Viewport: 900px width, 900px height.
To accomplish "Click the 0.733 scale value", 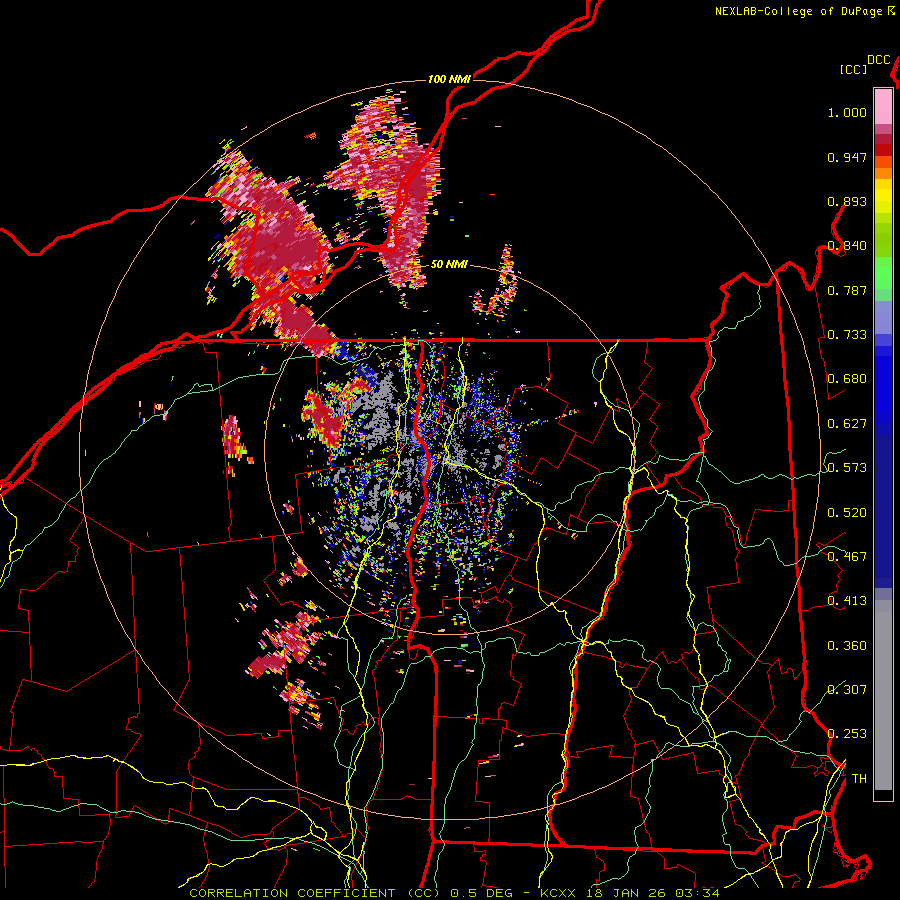I will click(847, 335).
